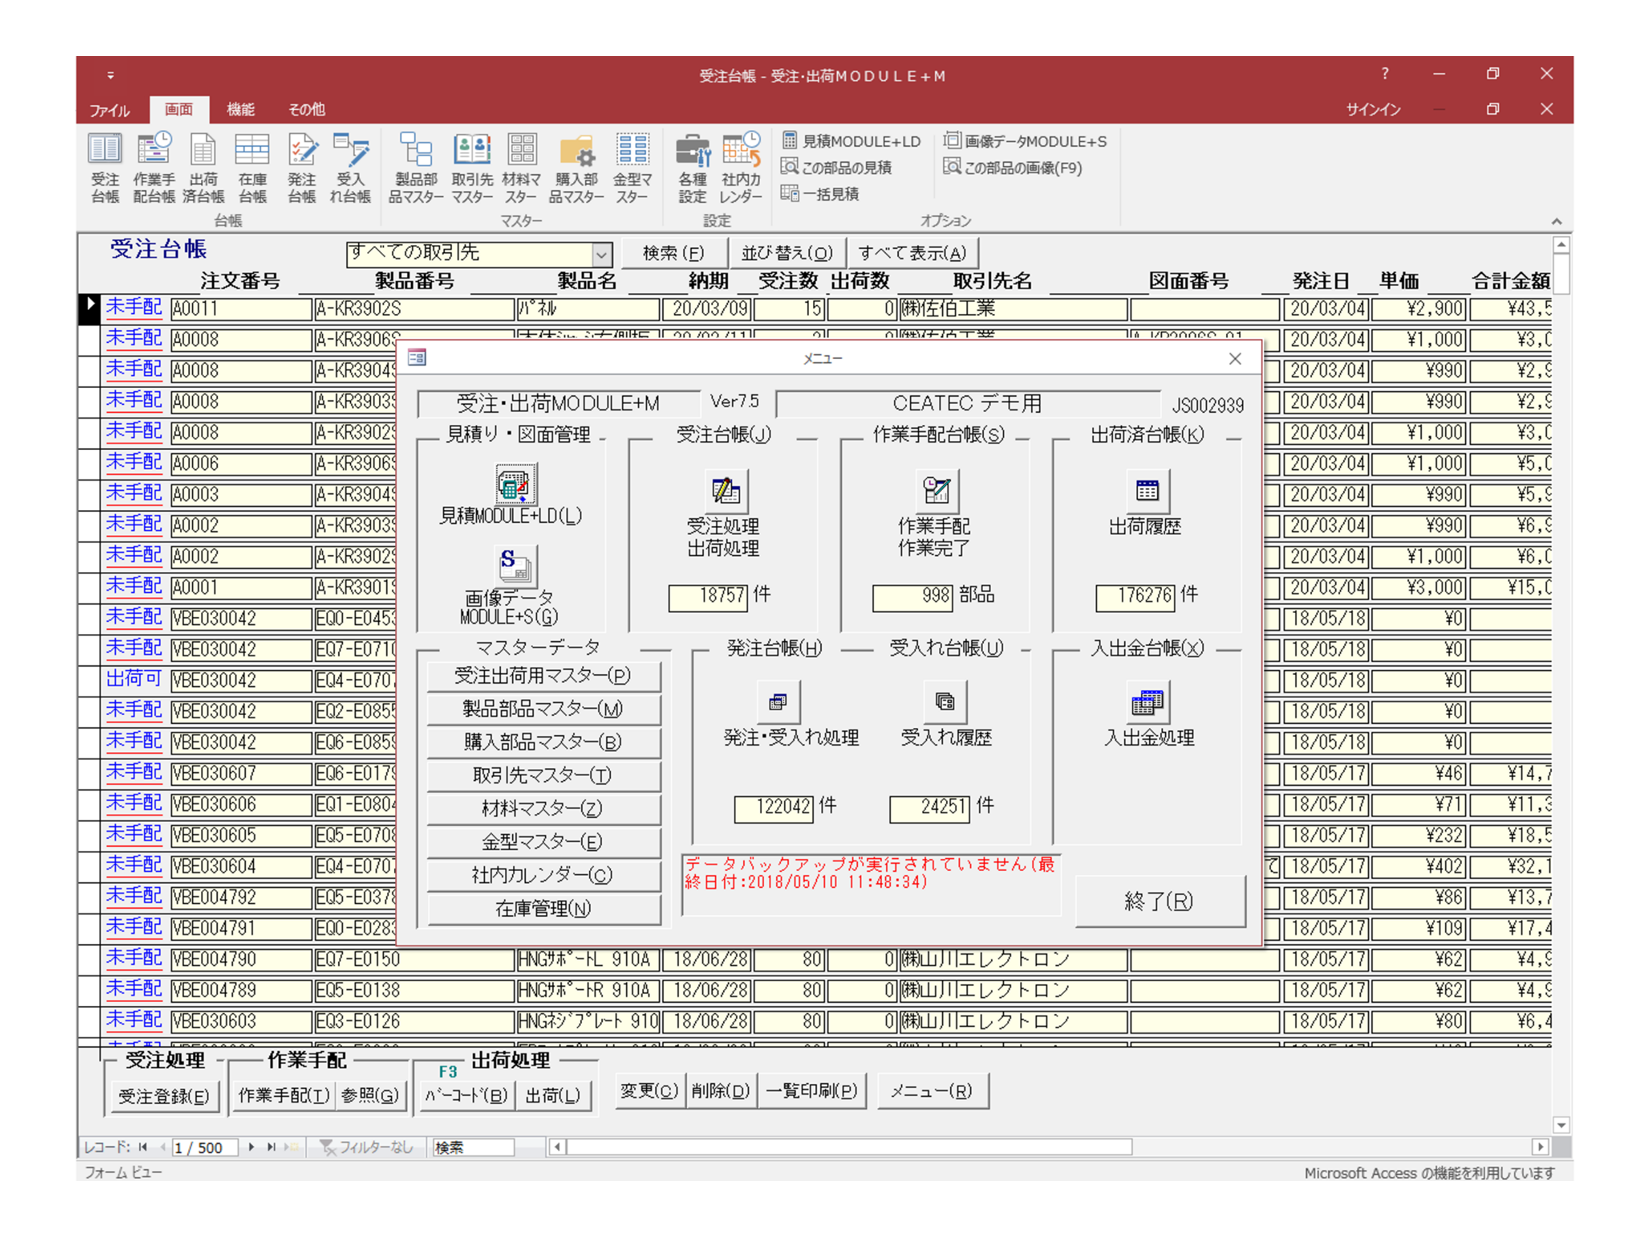This screenshot has height=1238, width=1650.
Task: Launch 画像データMODULE+S from ribbon
Action: coord(1025,141)
